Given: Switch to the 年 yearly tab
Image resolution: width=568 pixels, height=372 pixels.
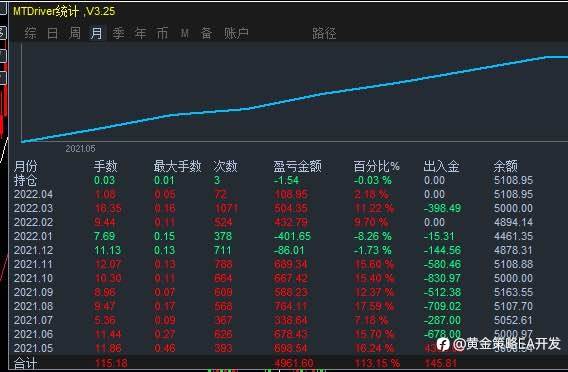Looking at the screenshot, I should click(141, 33).
